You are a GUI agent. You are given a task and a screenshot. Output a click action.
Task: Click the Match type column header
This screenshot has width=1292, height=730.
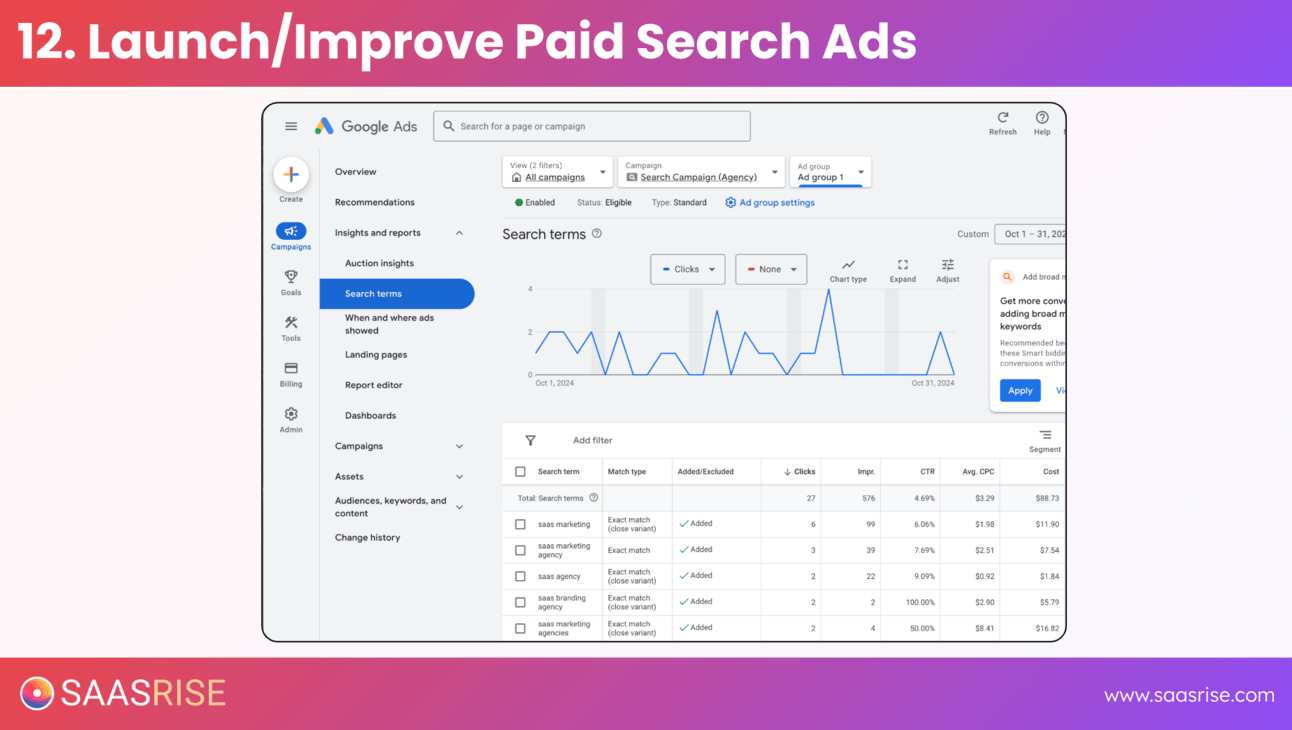pos(627,472)
